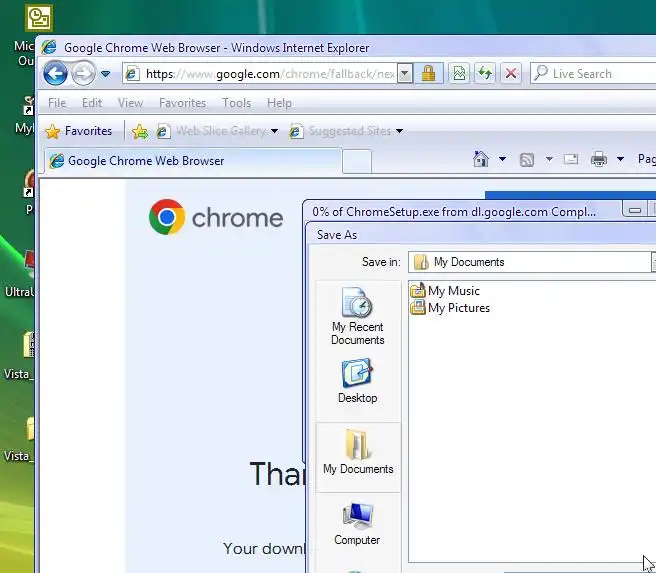Click the Read Mail icon
This screenshot has height=573, width=656.
(571, 159)
